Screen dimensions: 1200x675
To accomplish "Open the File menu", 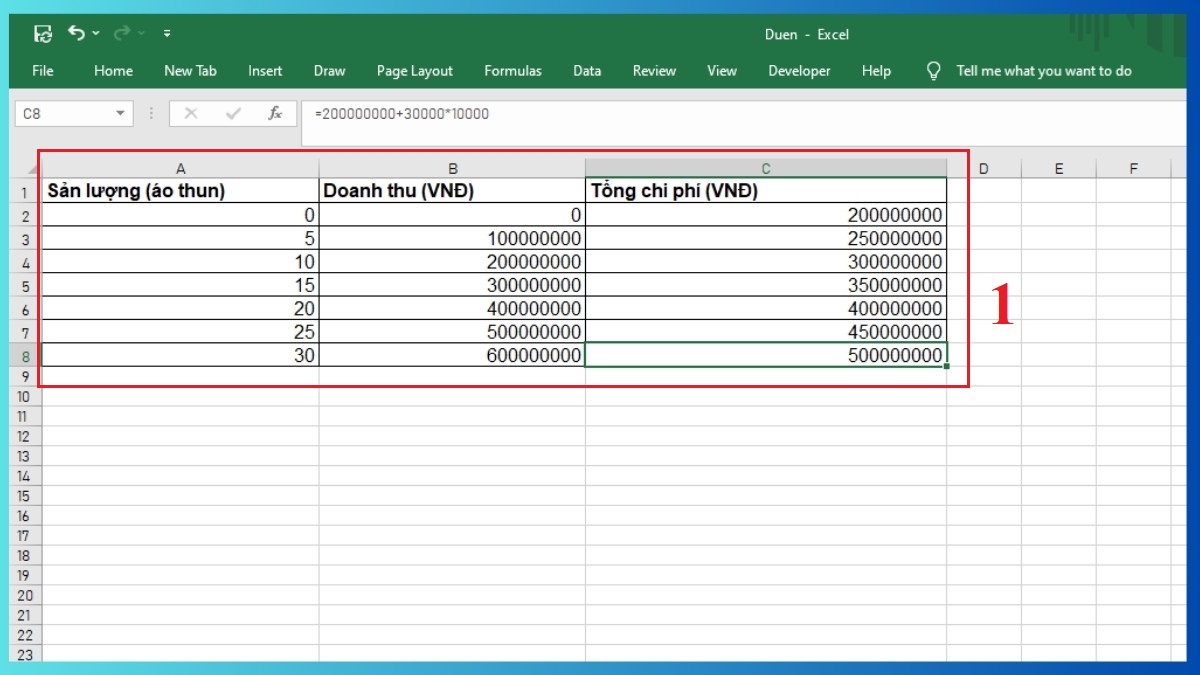I will [43, 71].
